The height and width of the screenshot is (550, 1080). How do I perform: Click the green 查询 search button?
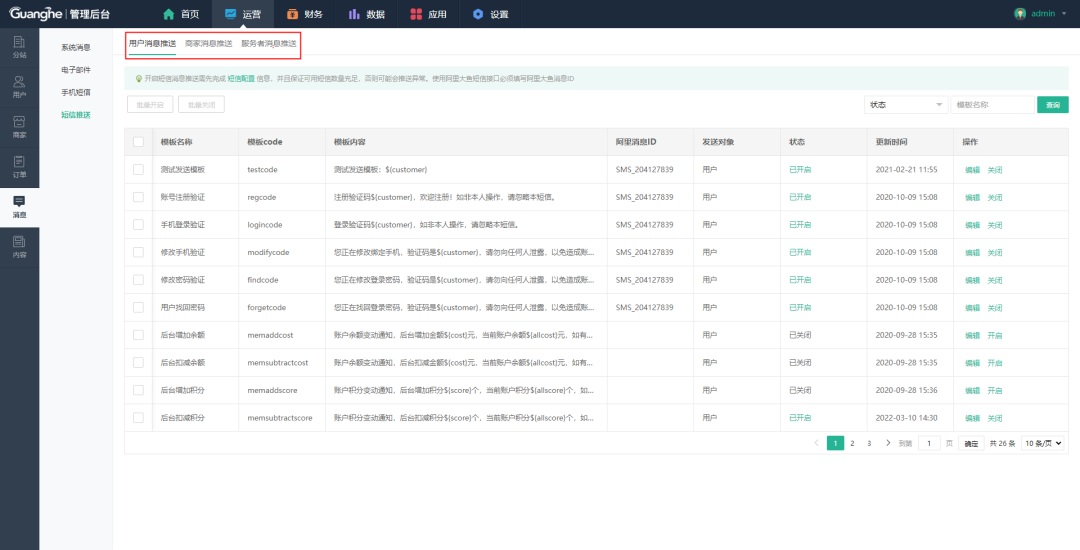tap(1052, 105)
